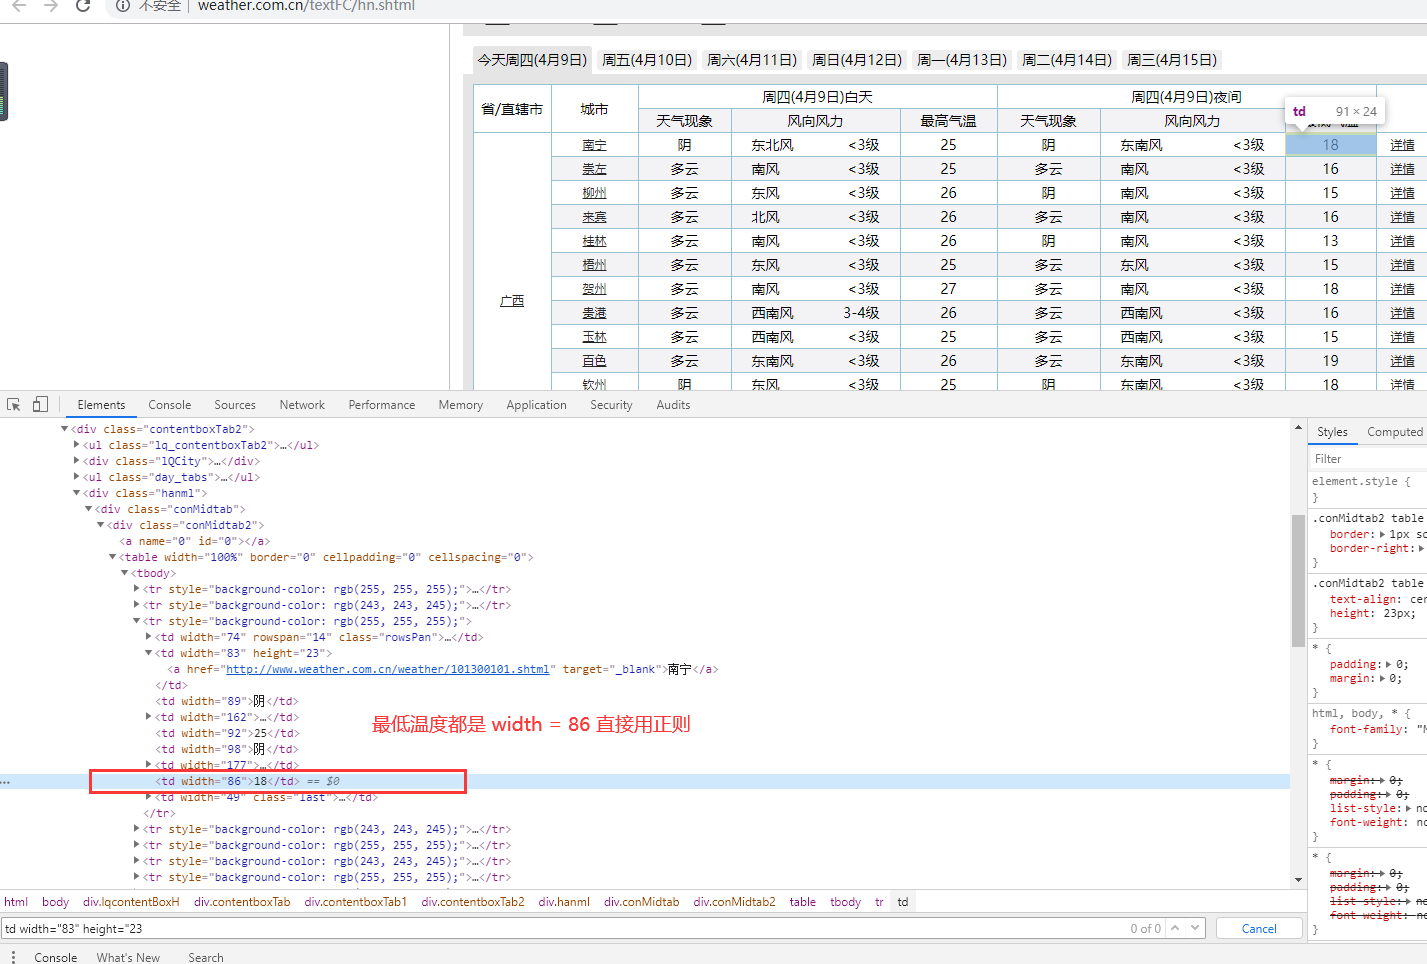Jump to the next search result arrow
1427x964 pixels.
(x=1195, y=928)
